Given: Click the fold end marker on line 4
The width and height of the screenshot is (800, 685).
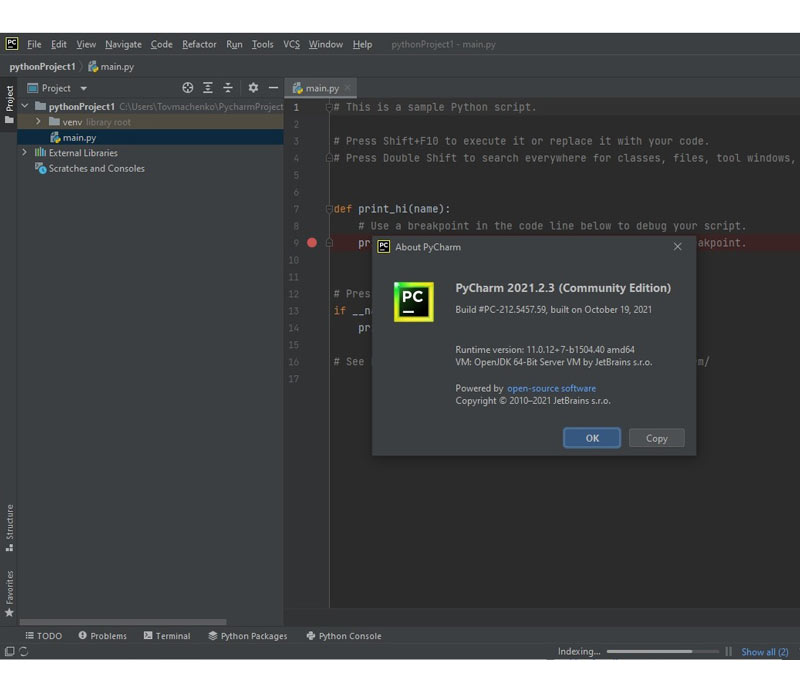Looking at the screenshot, I should coord(329,158).
